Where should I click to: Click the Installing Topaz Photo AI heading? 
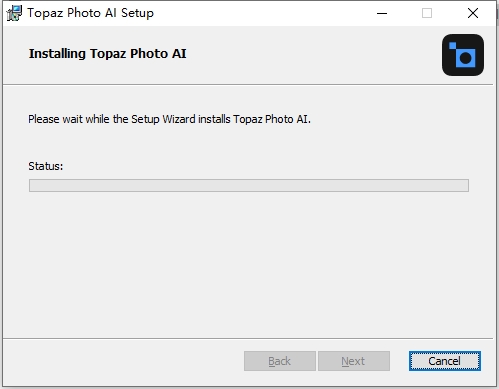[107, 54]
